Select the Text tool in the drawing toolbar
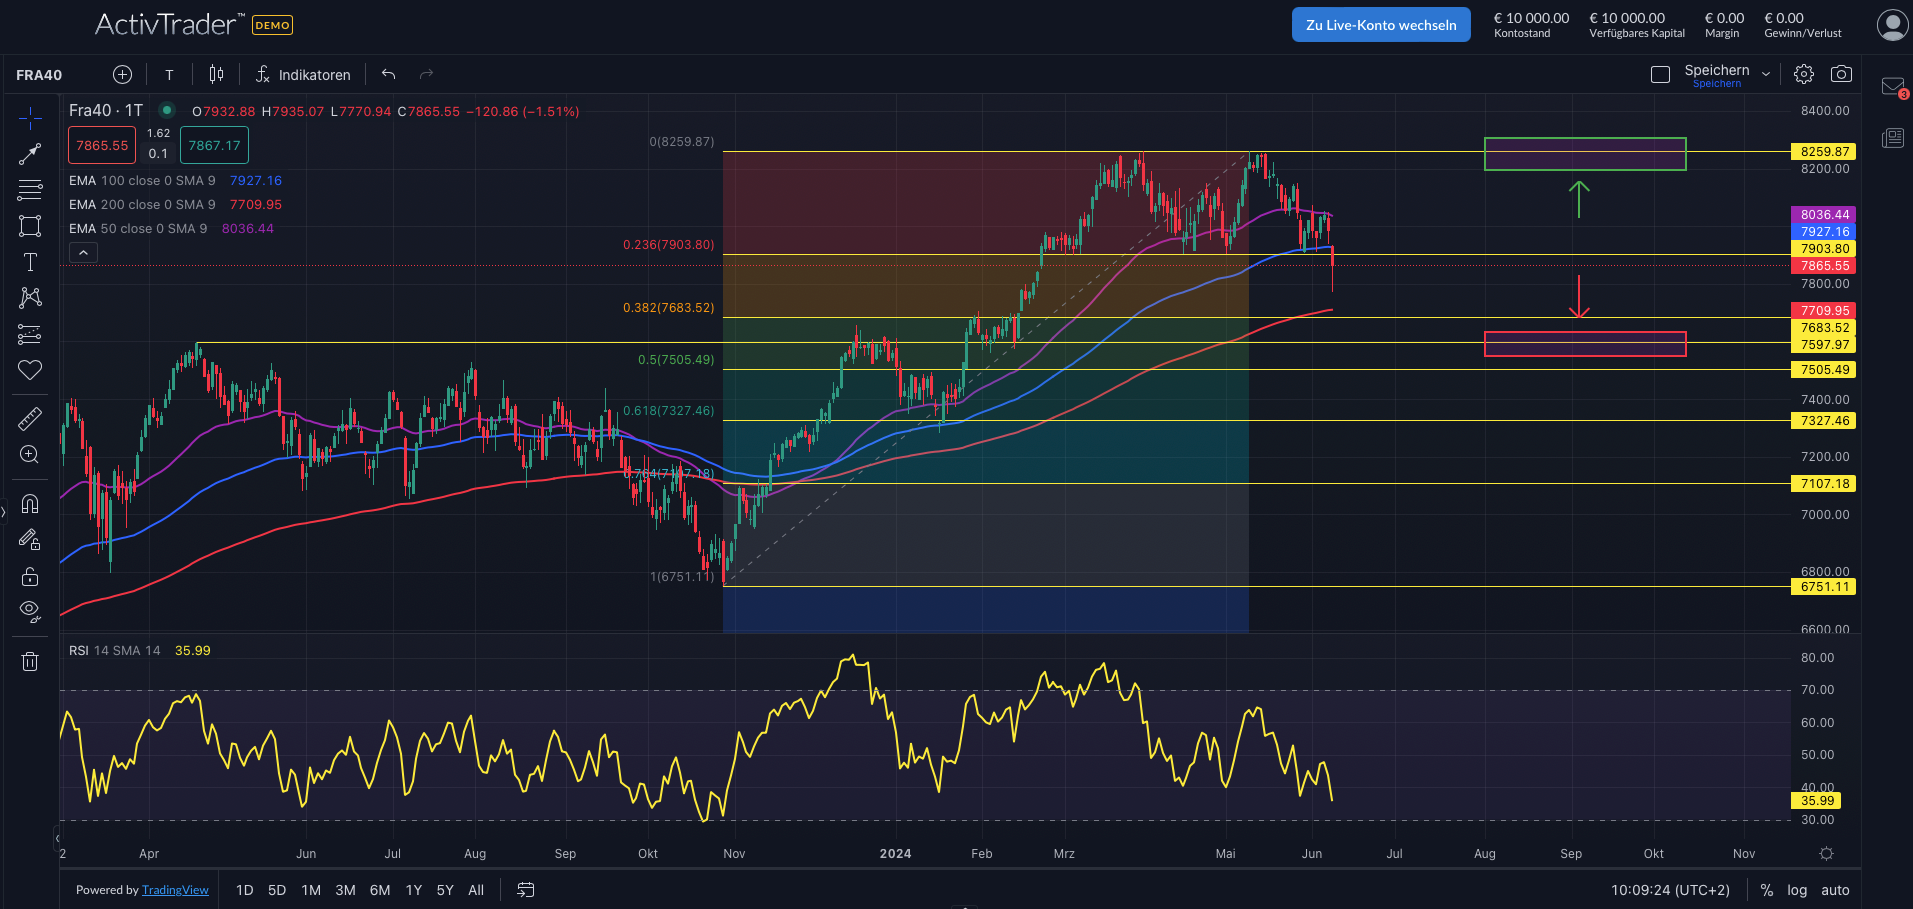The width and height of the screenshot is (1913, 909). [x=30, y=261]
